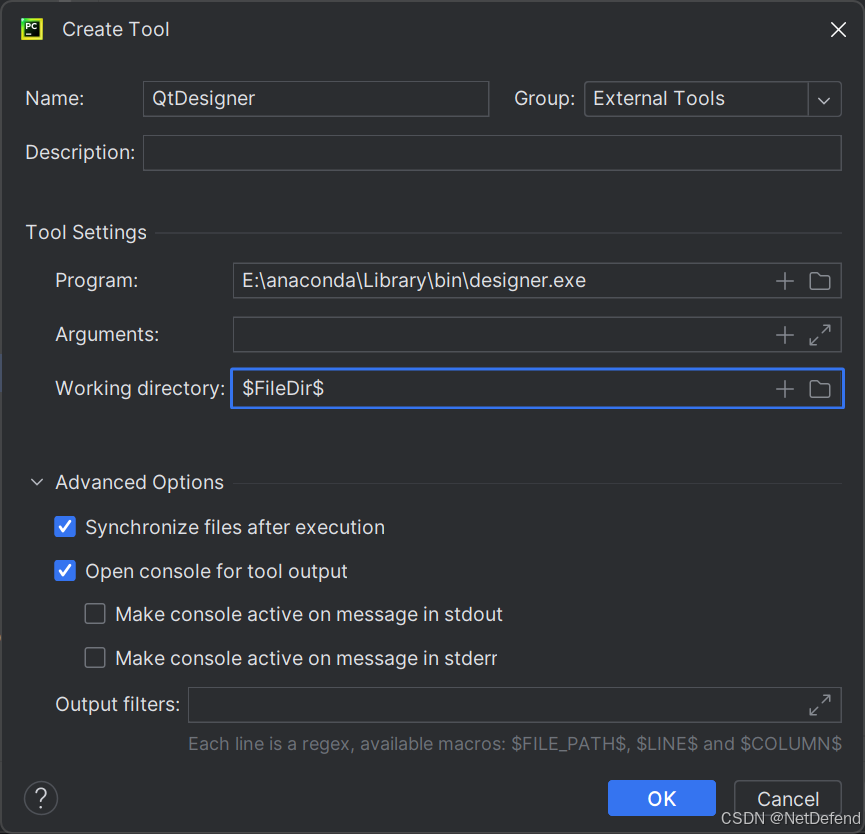The width and height of the screenshot is (865, 834).
Task: Browse for Working directory folder
Action: (x=820, y=389)
